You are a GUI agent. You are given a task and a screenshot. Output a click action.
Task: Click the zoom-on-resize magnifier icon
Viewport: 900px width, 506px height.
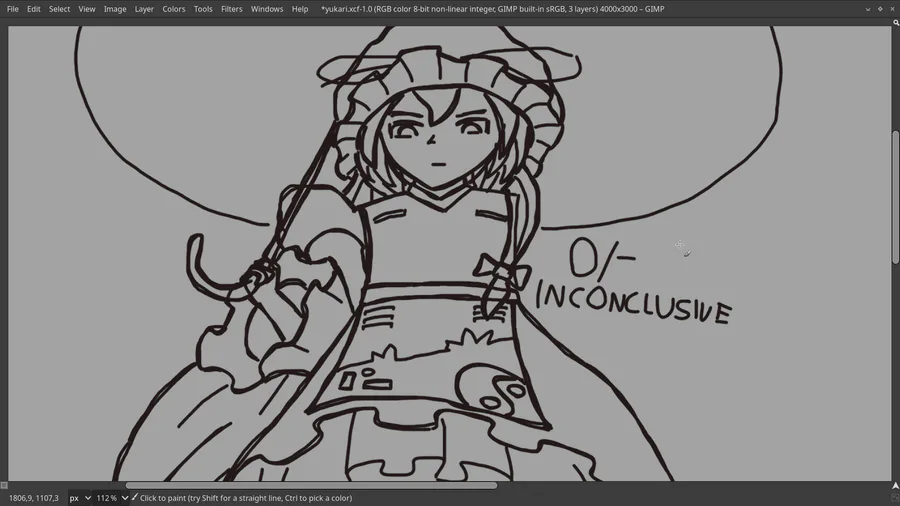coord(896,22)
